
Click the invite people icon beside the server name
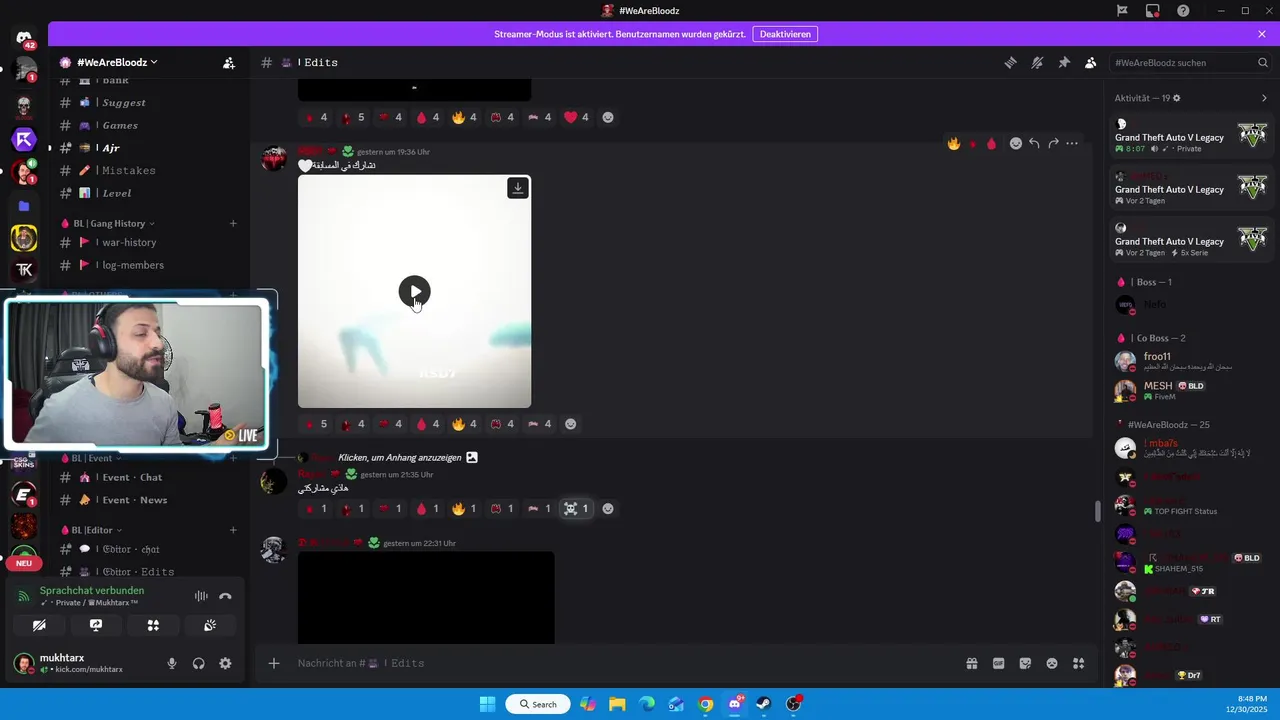(229, 62)
